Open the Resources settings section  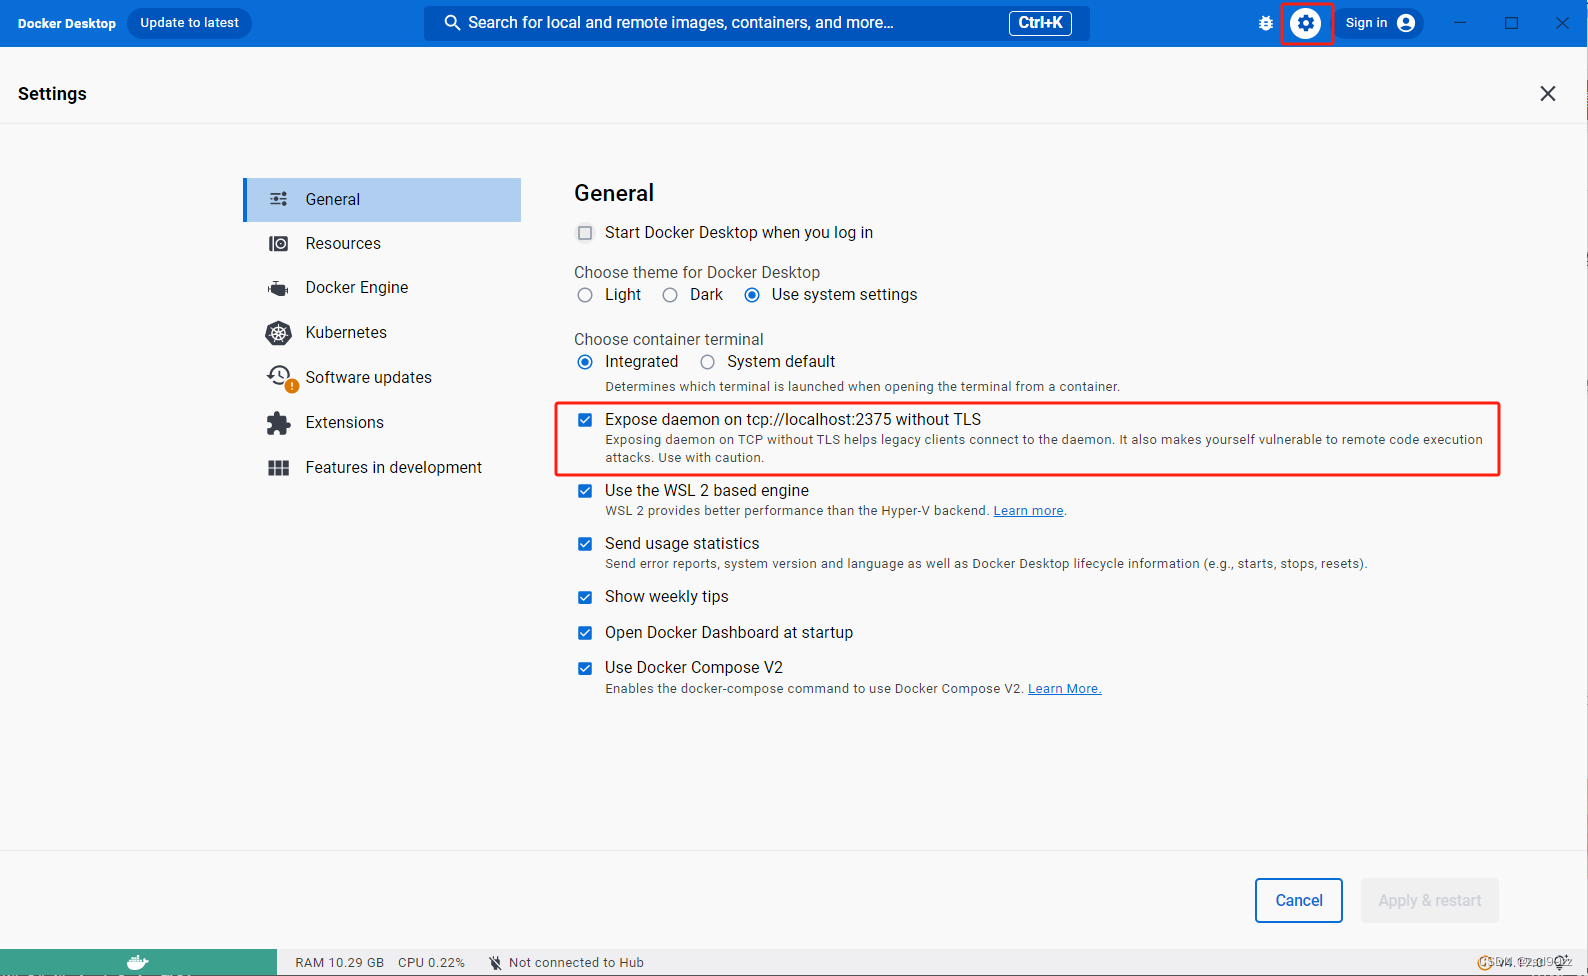pos(382,244)
